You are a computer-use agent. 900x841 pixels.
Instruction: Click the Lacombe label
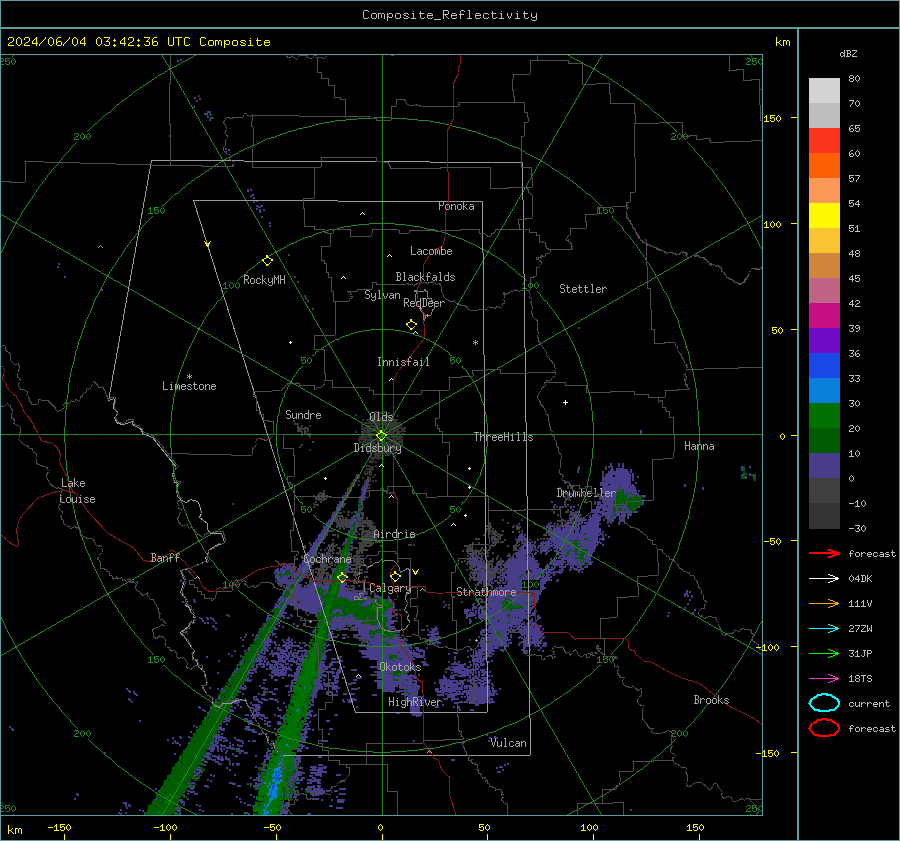pyautogui.click(x=431, y=251)
